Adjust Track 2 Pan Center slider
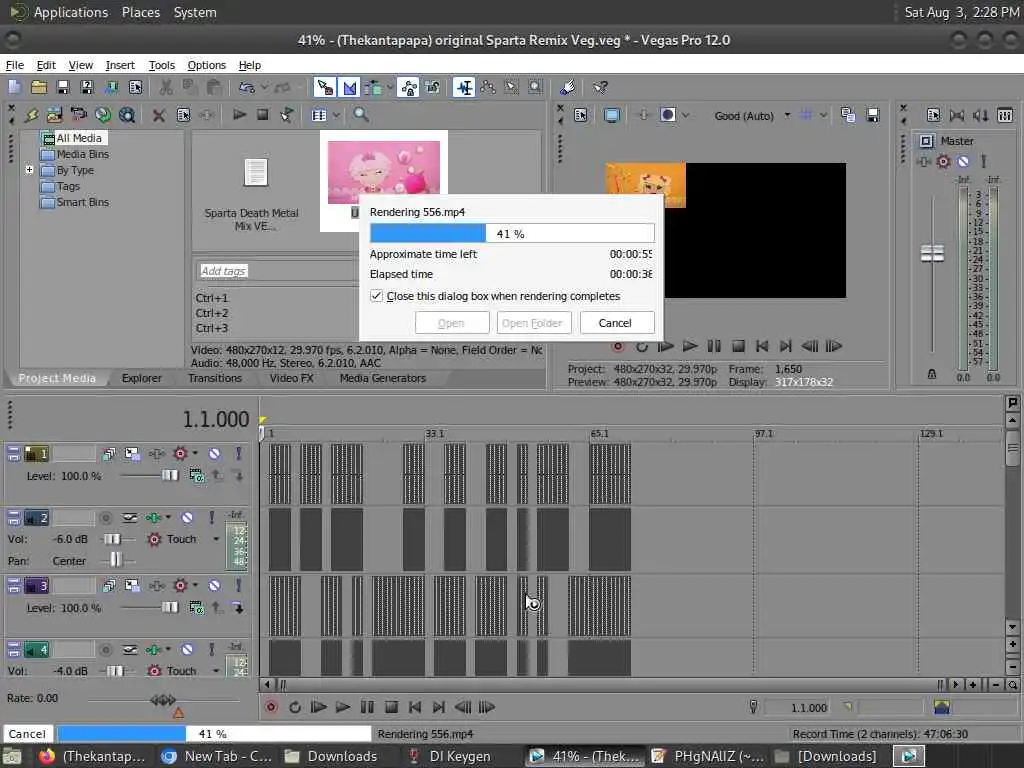 coord(115,560)
